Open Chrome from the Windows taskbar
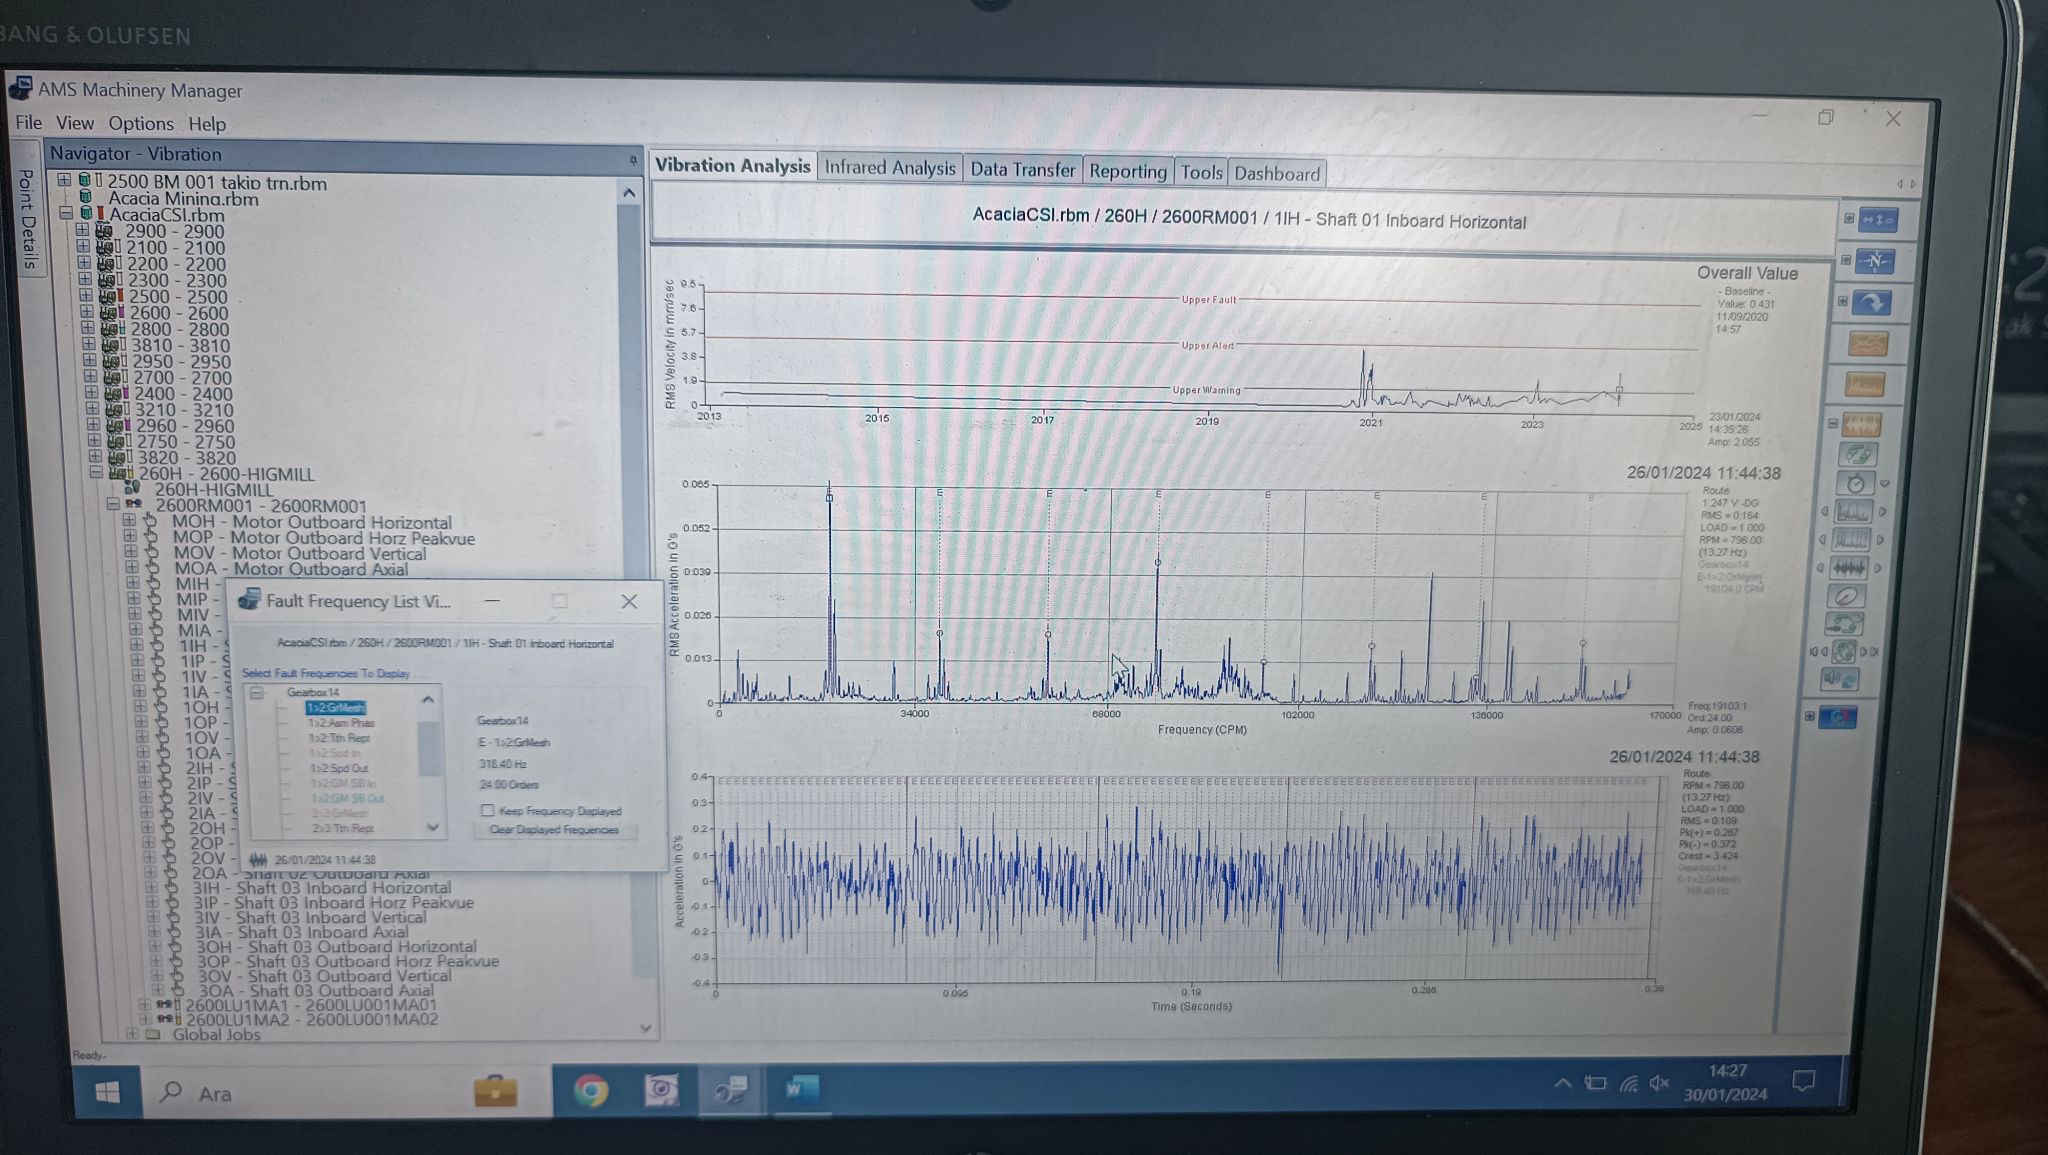 click(x=590, y=1090)
